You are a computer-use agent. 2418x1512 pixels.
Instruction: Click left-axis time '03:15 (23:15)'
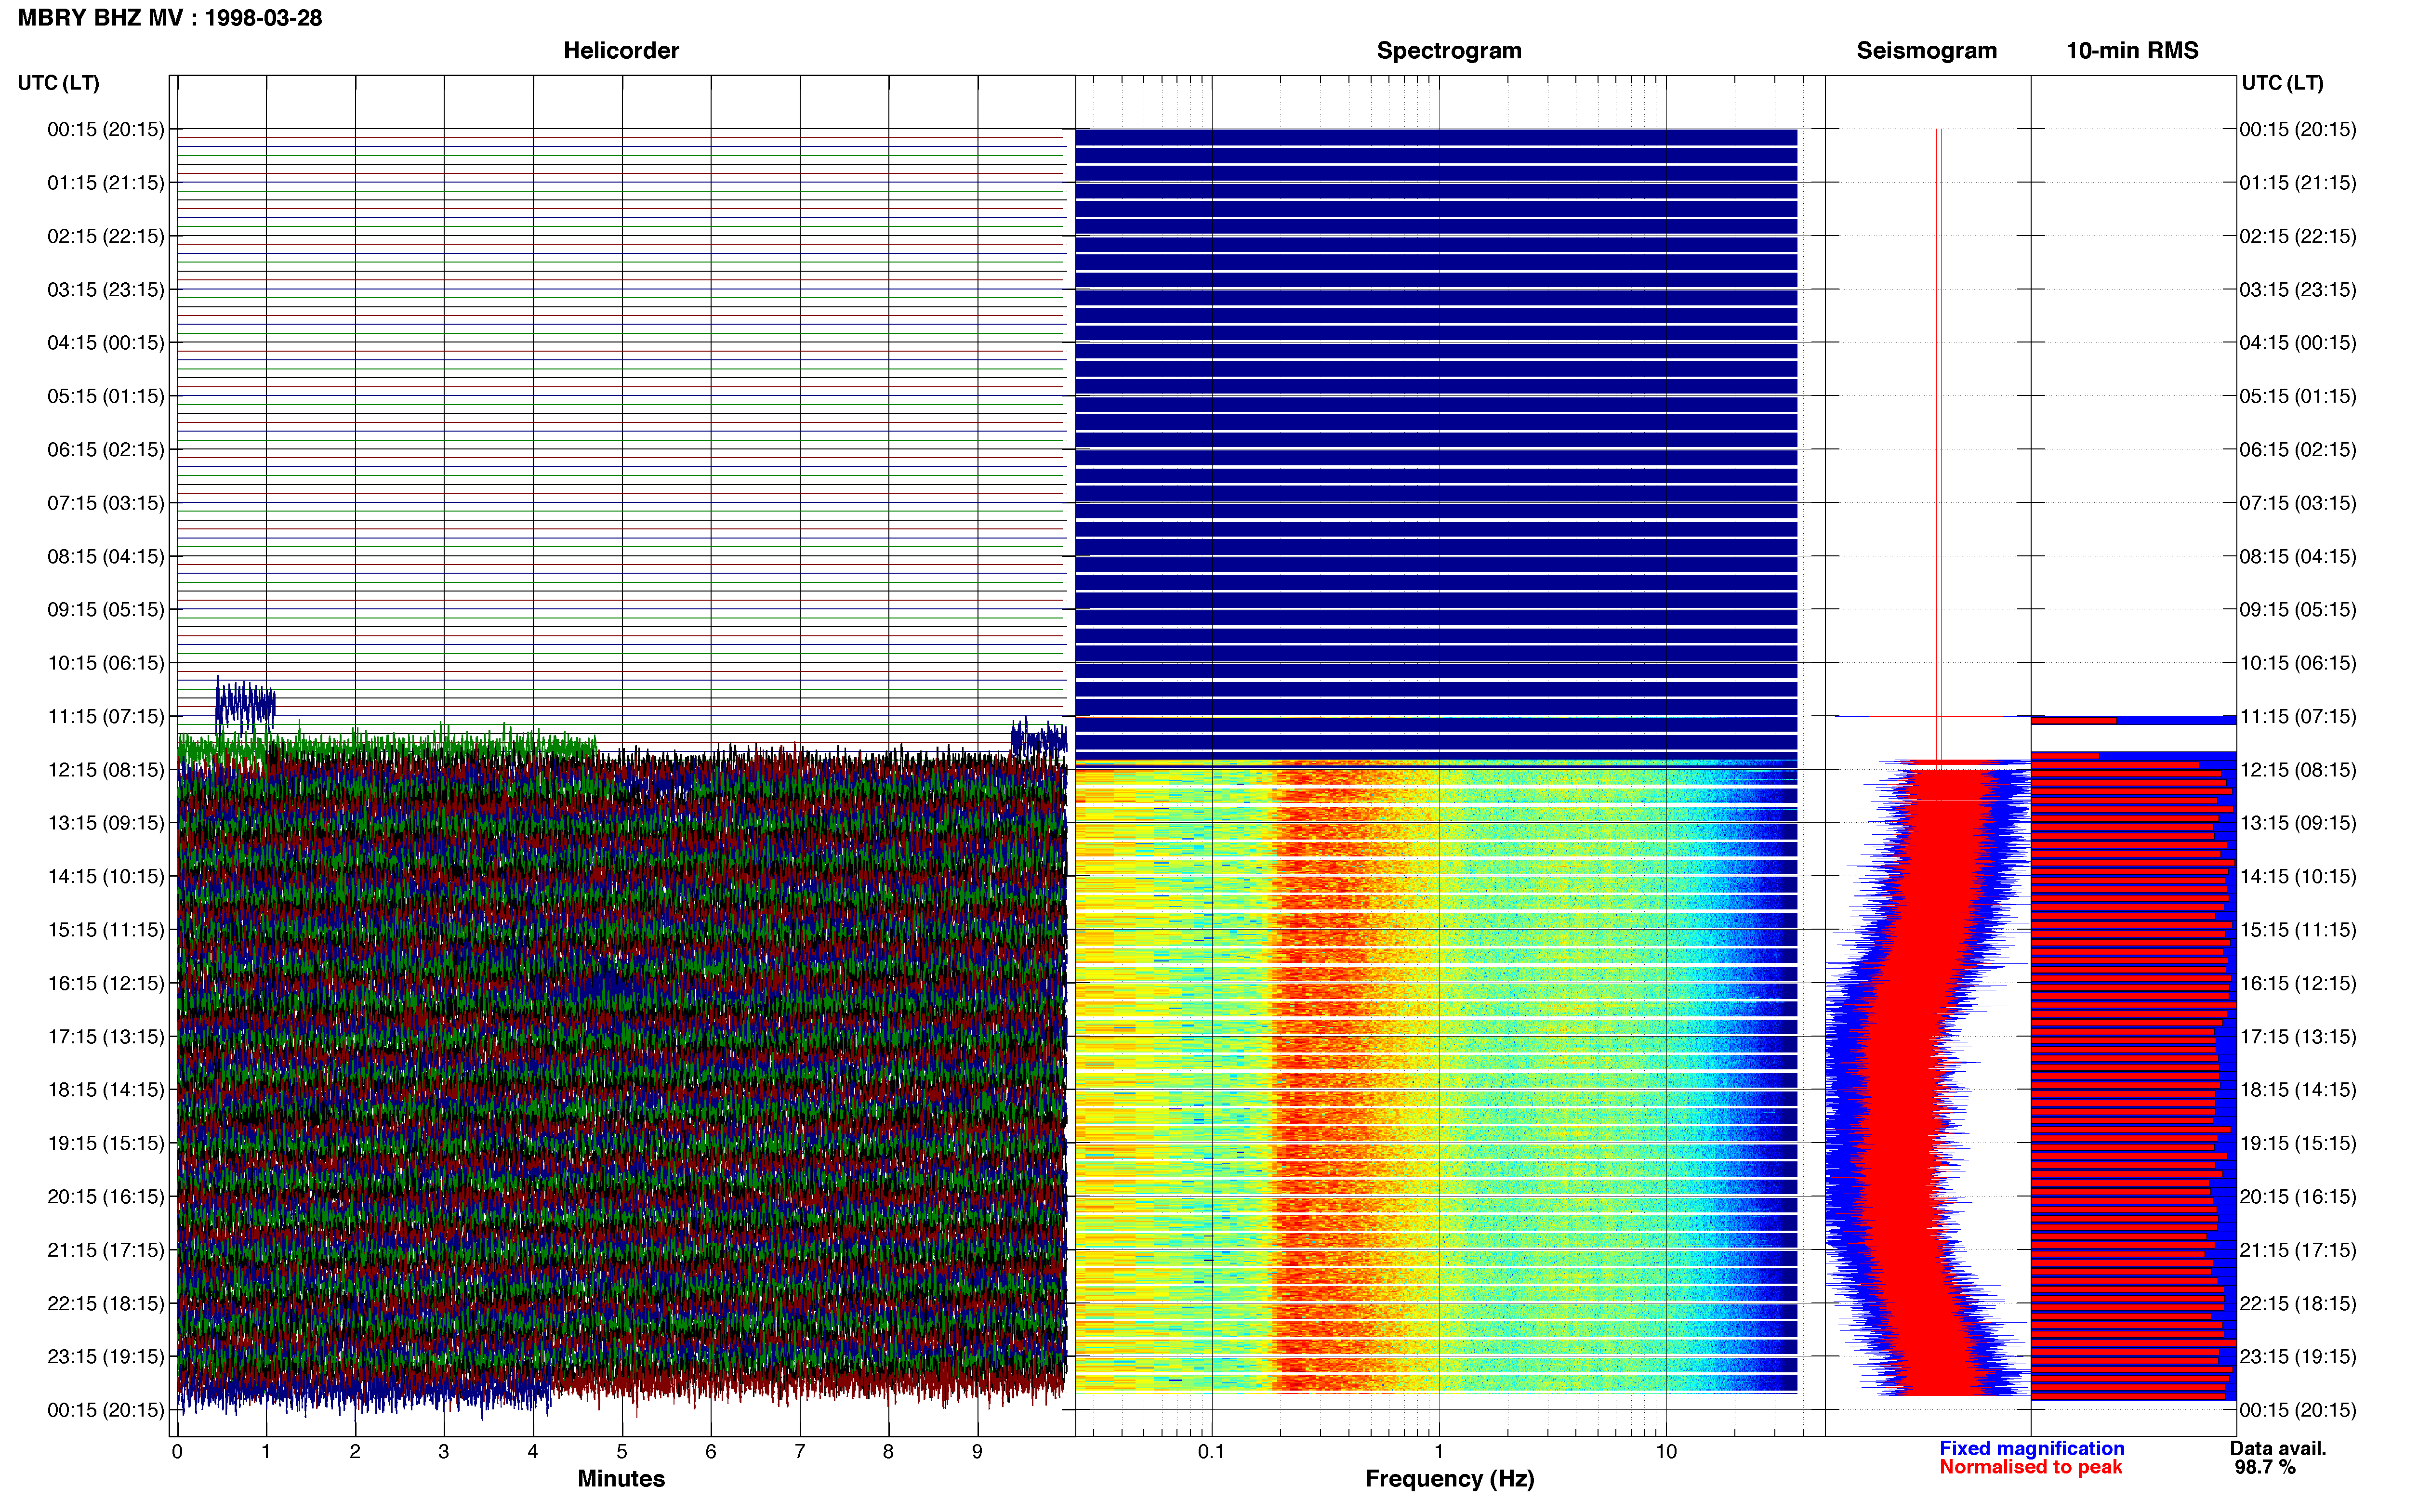pos(106,290)
